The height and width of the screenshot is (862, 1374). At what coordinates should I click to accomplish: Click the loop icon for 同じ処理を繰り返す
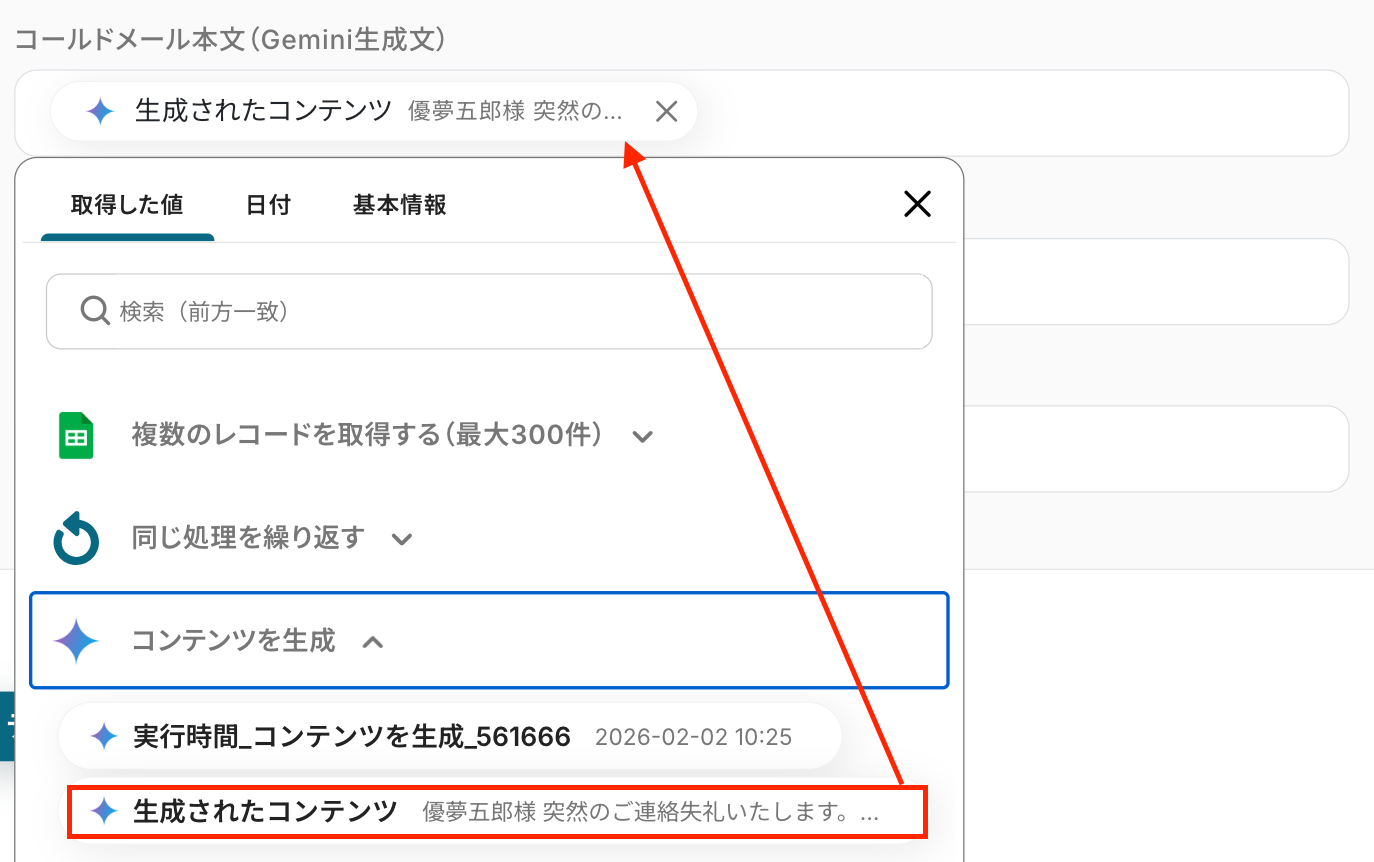(x=76, y=539)
